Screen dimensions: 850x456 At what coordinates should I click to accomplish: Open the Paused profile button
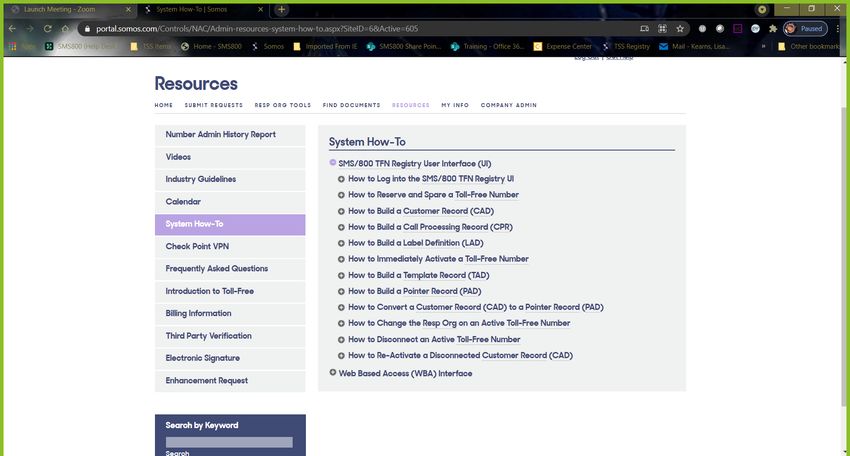805,29
